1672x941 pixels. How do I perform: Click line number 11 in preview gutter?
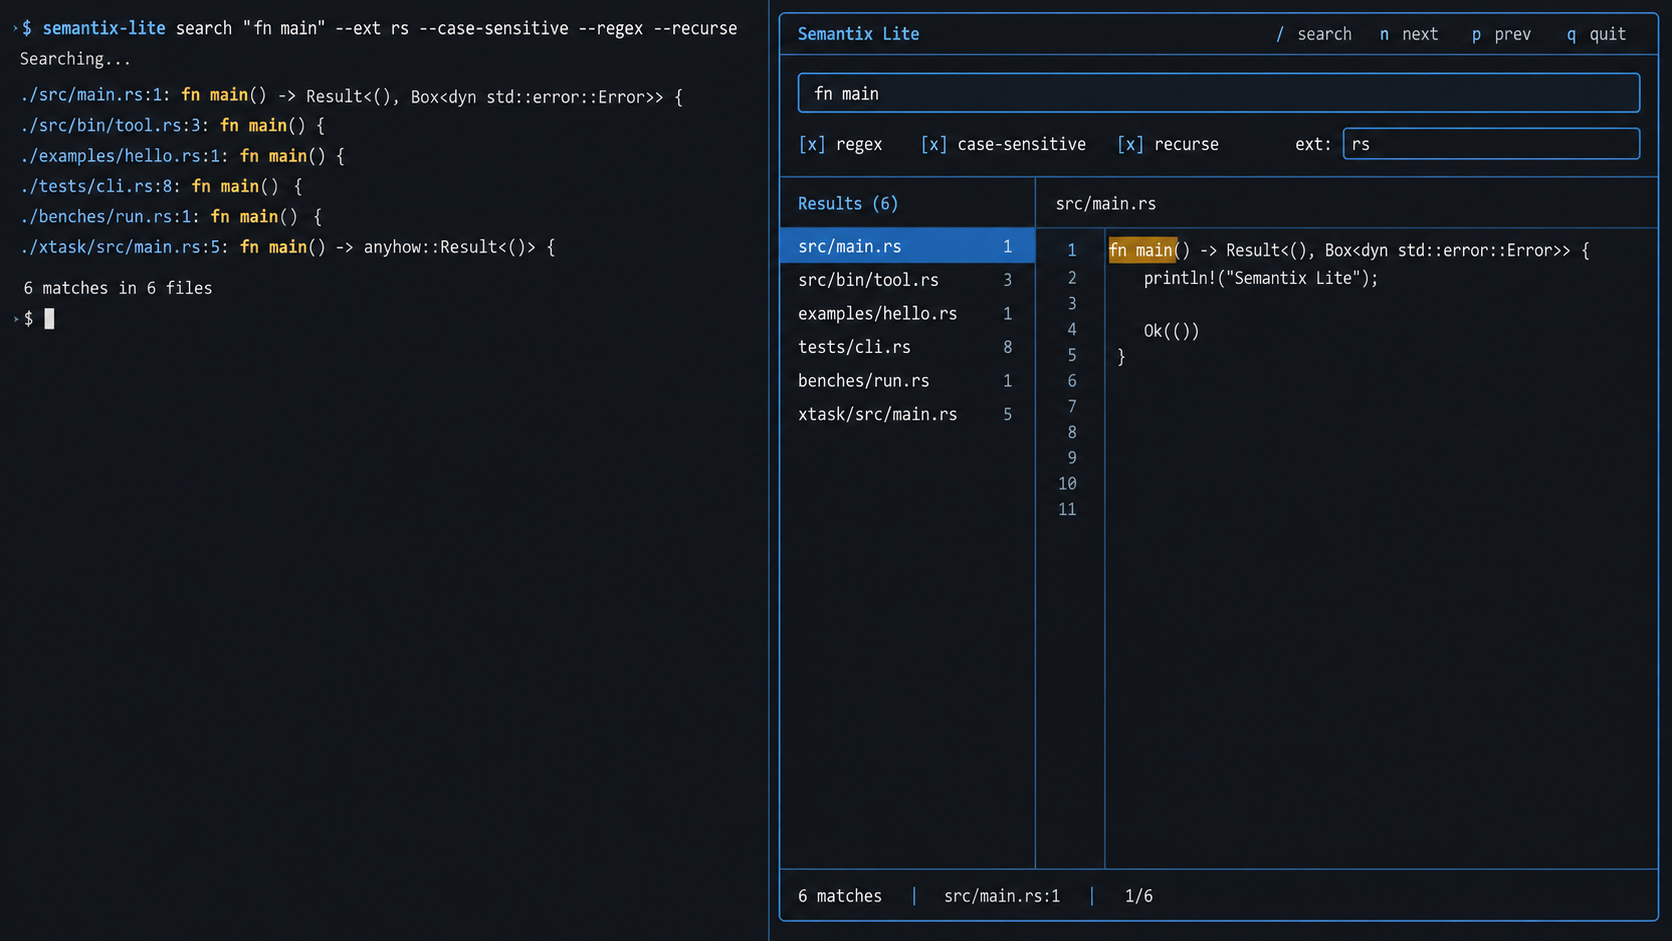click(1067, 509)
